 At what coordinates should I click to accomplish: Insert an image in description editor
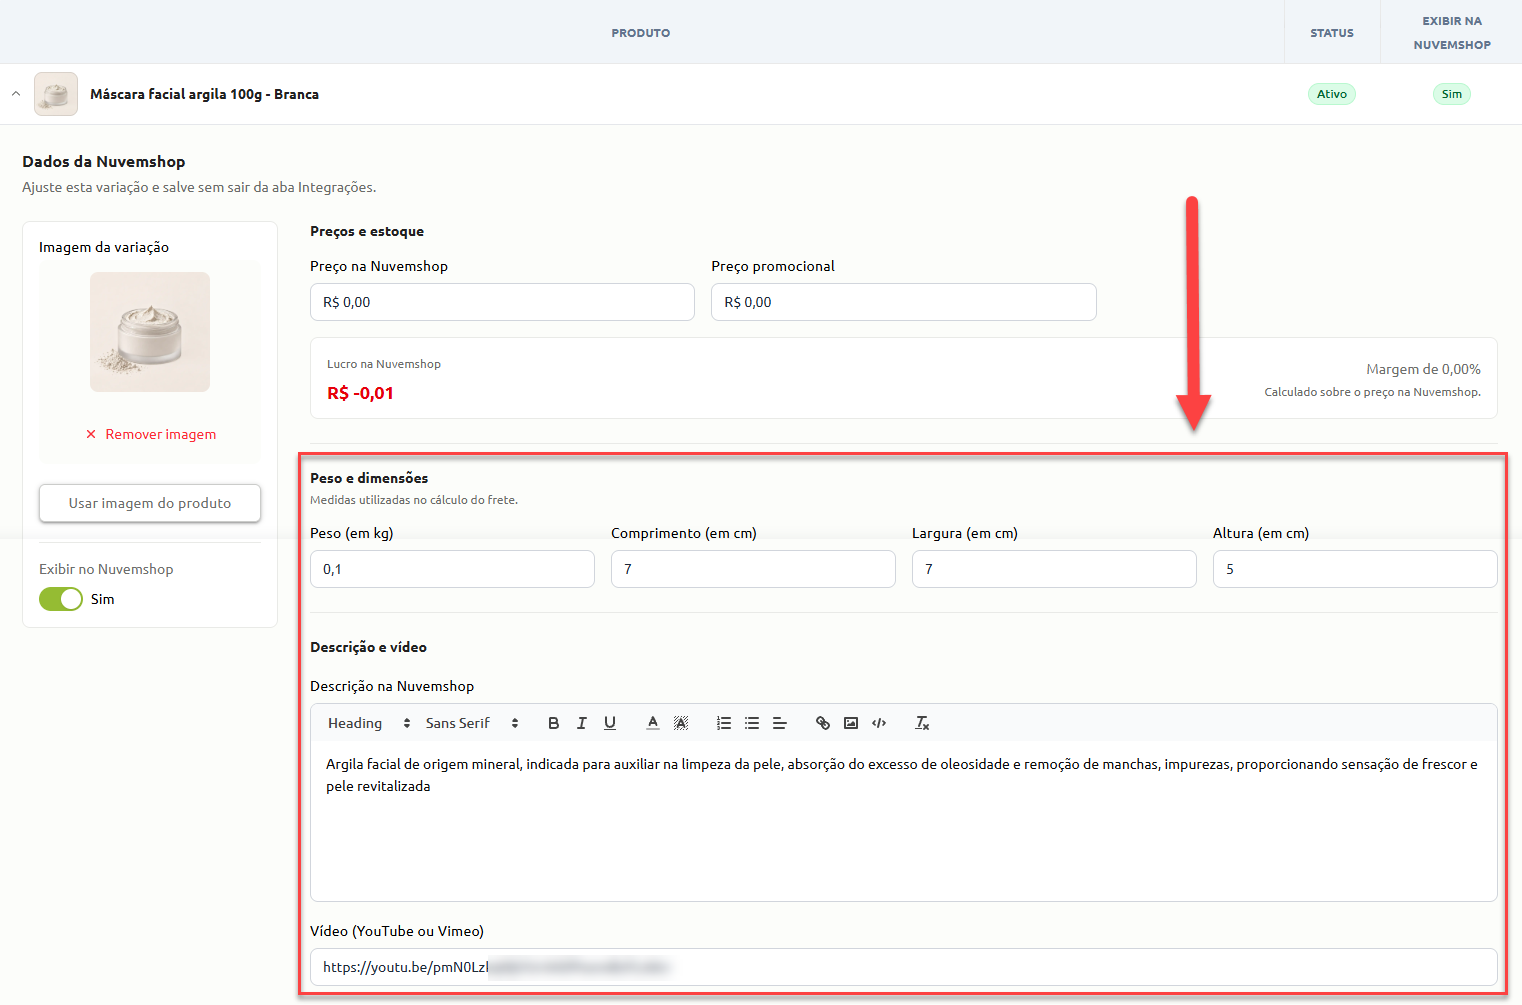tap(851, 723)
